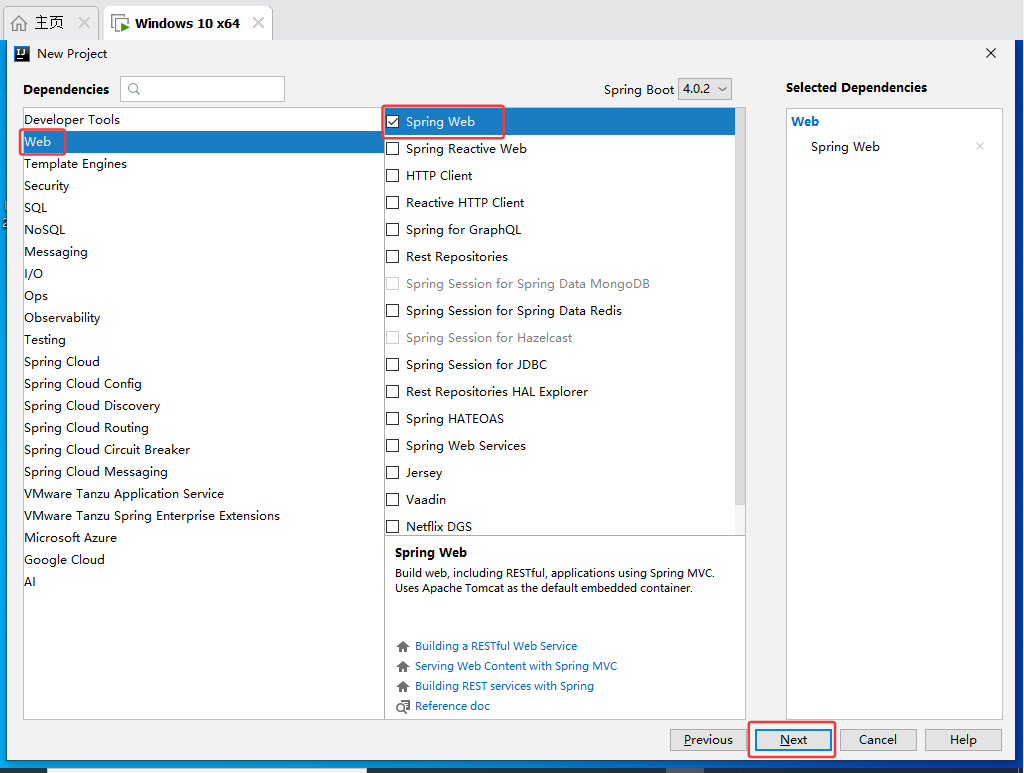Uncheck the Spring Web checkbox
This screenshot has width=1024, height=773.
(x=392, y=121)
